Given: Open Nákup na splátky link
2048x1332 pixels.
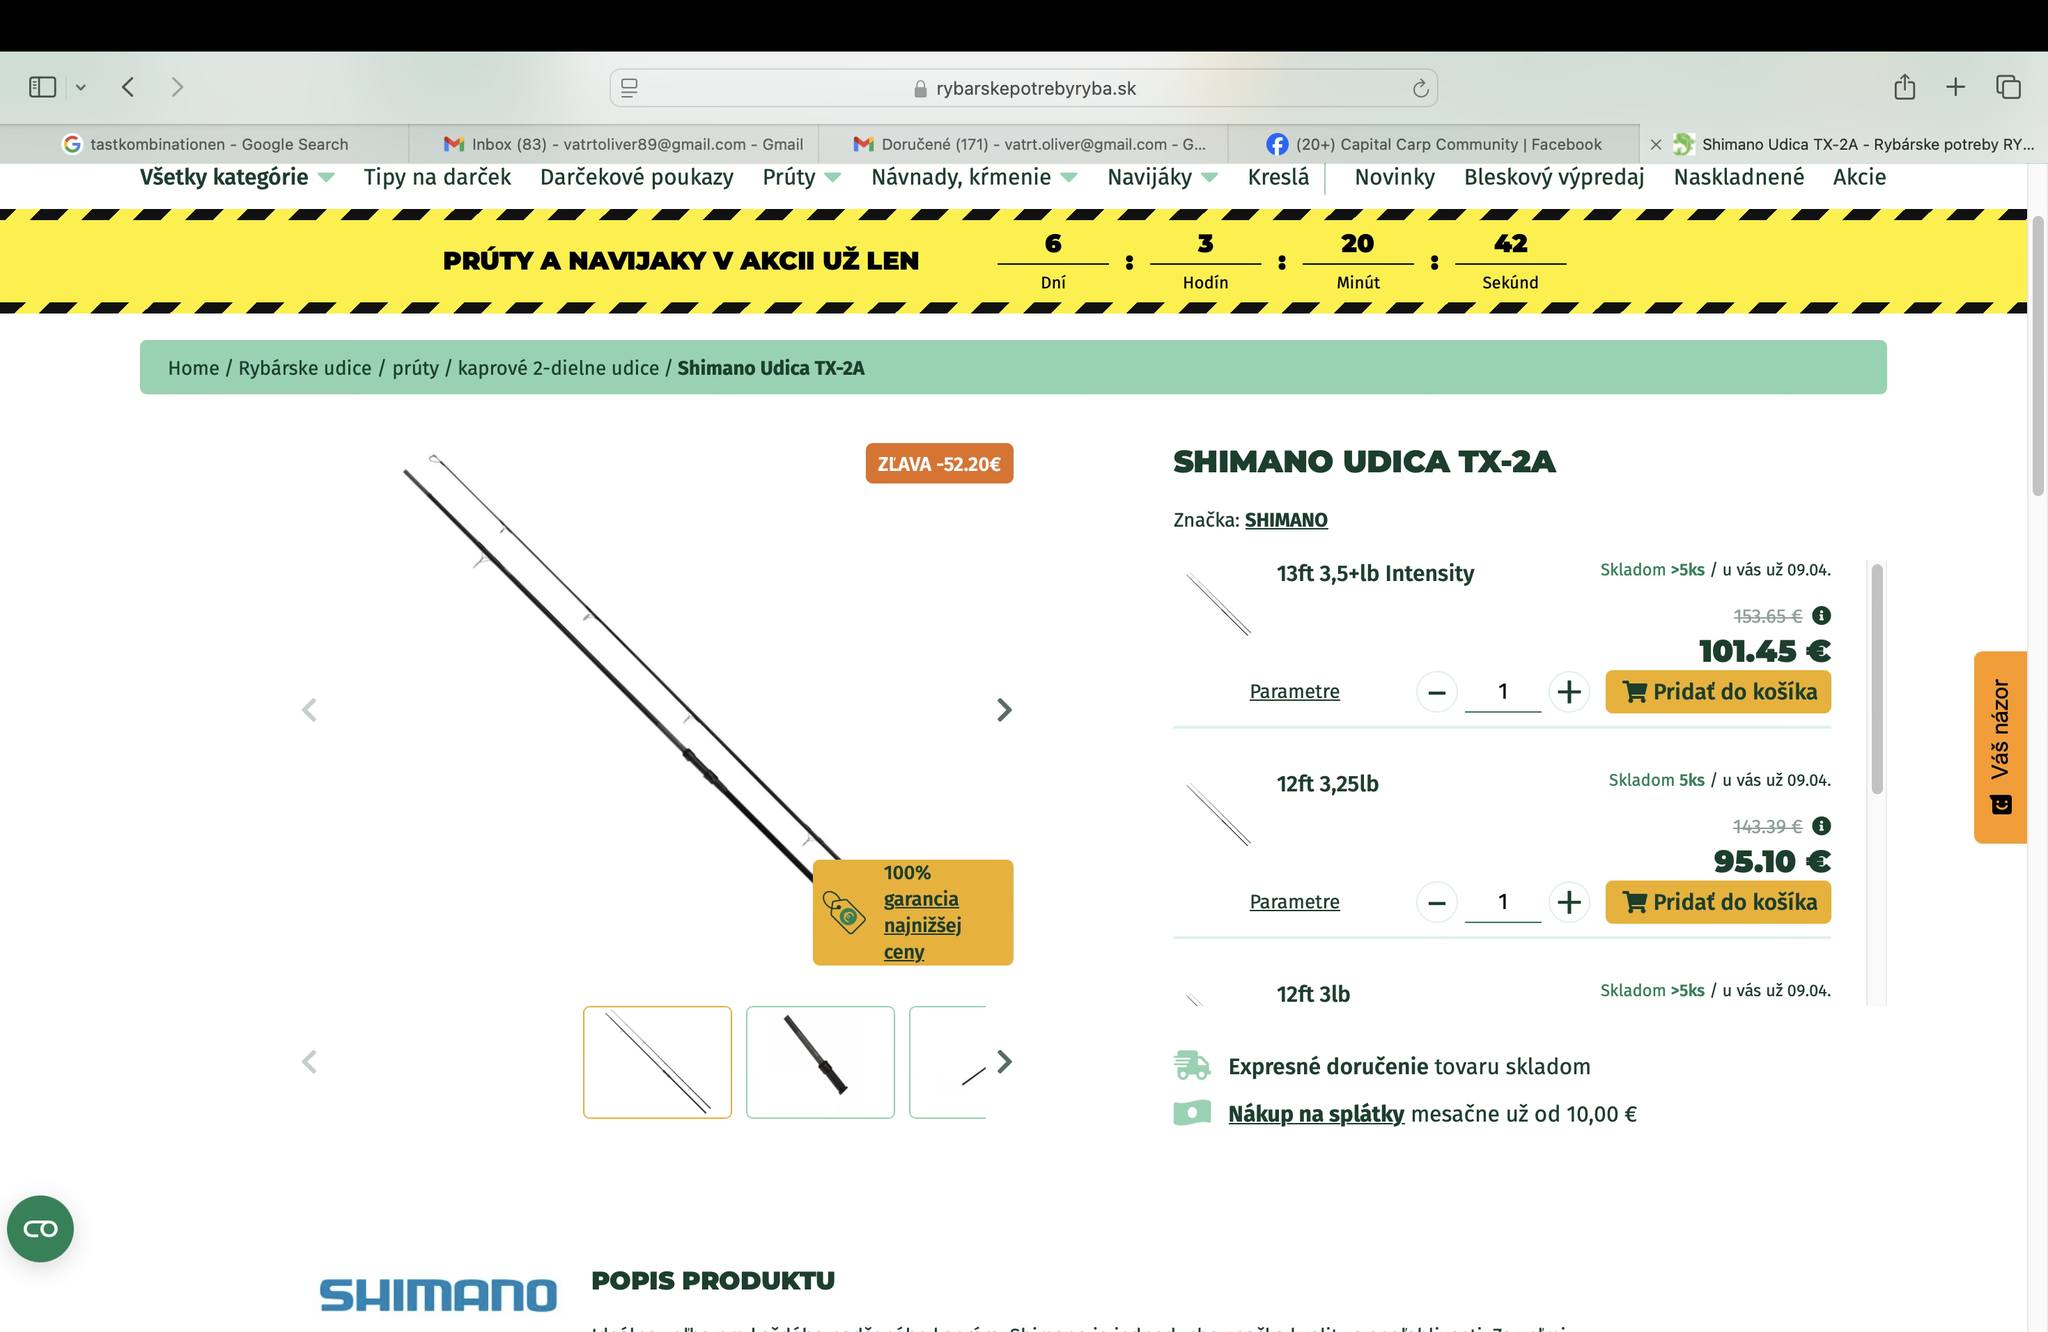Looking at the screenshot, I should [x=1316, y=1114].
